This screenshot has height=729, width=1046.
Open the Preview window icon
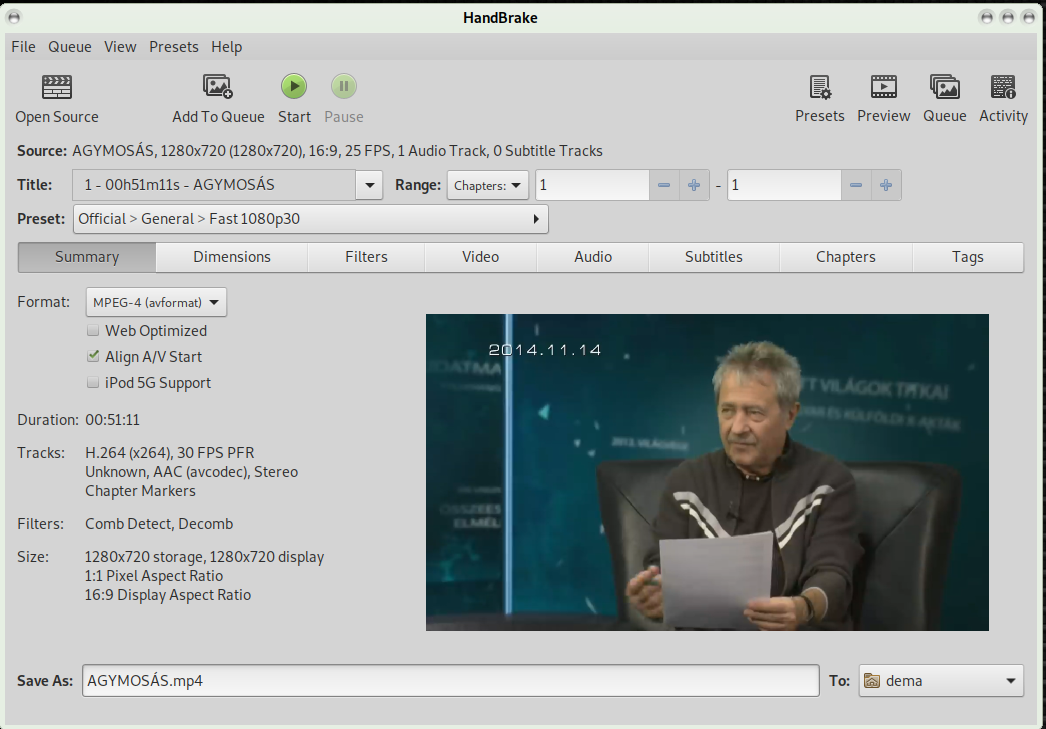(x=883, y=87)
